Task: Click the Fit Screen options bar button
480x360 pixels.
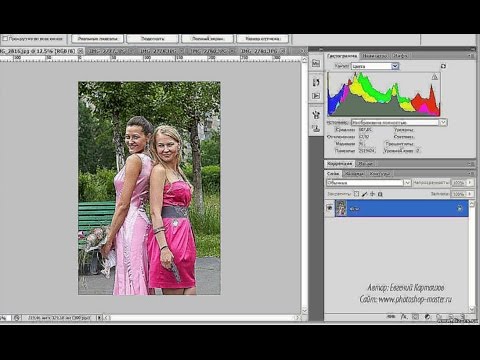Action: tap(152, 39)
